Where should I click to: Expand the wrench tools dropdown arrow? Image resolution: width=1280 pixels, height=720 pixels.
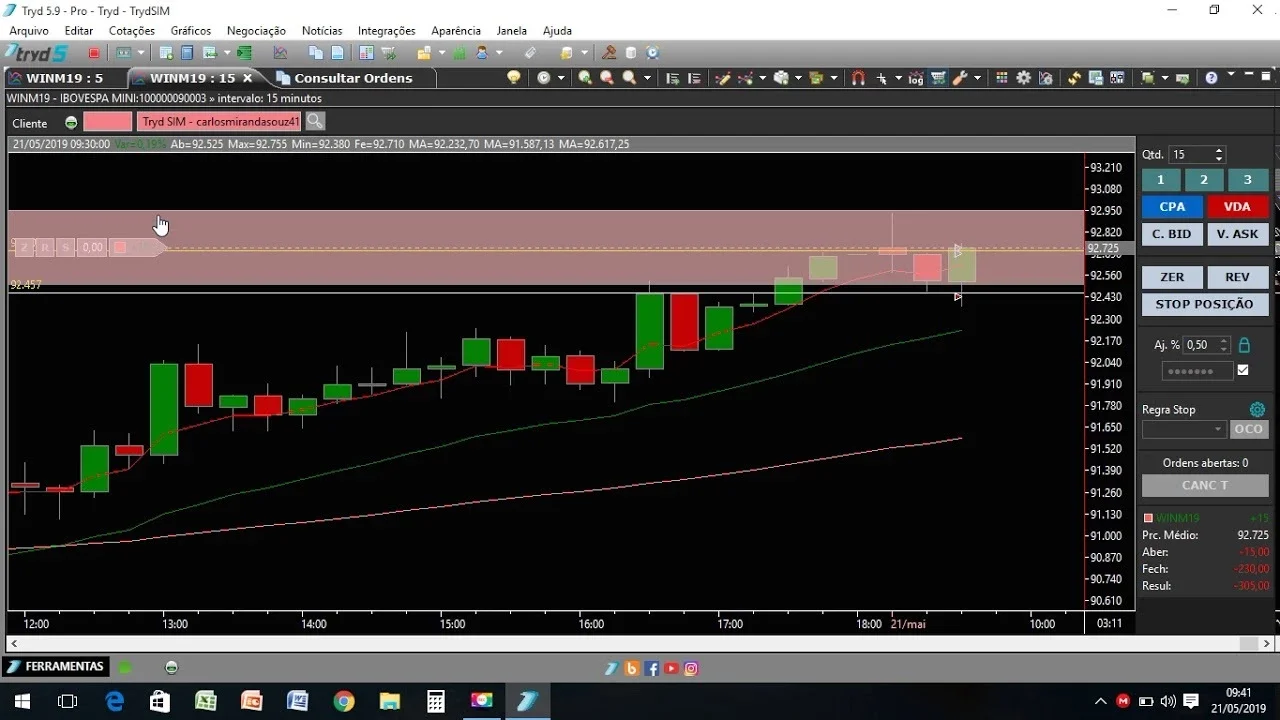tap(977, 78)
